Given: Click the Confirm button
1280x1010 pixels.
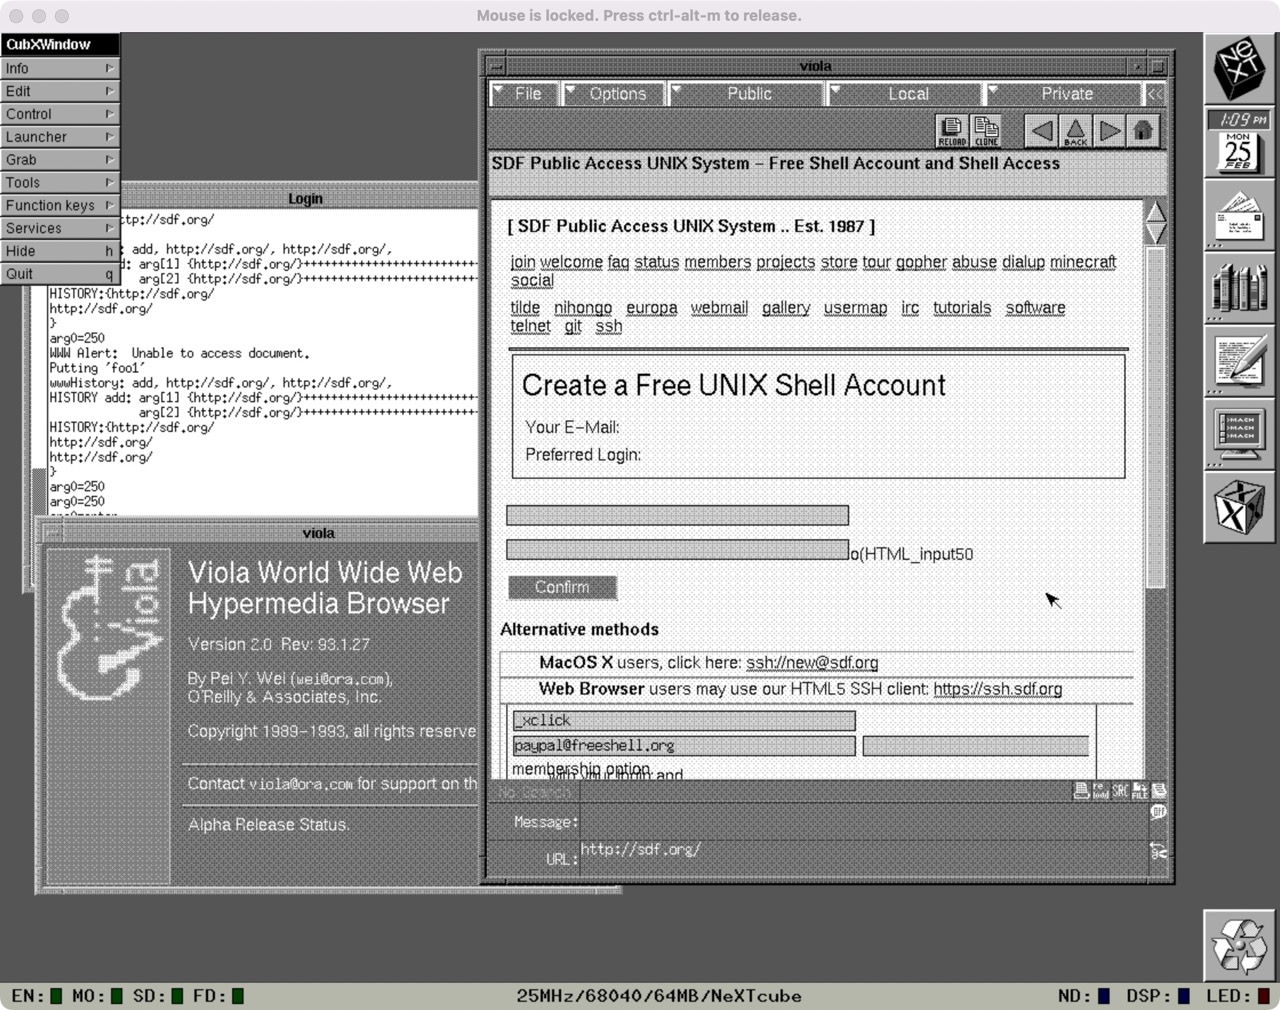Looking at the screenshot, I should click(562, 588).
